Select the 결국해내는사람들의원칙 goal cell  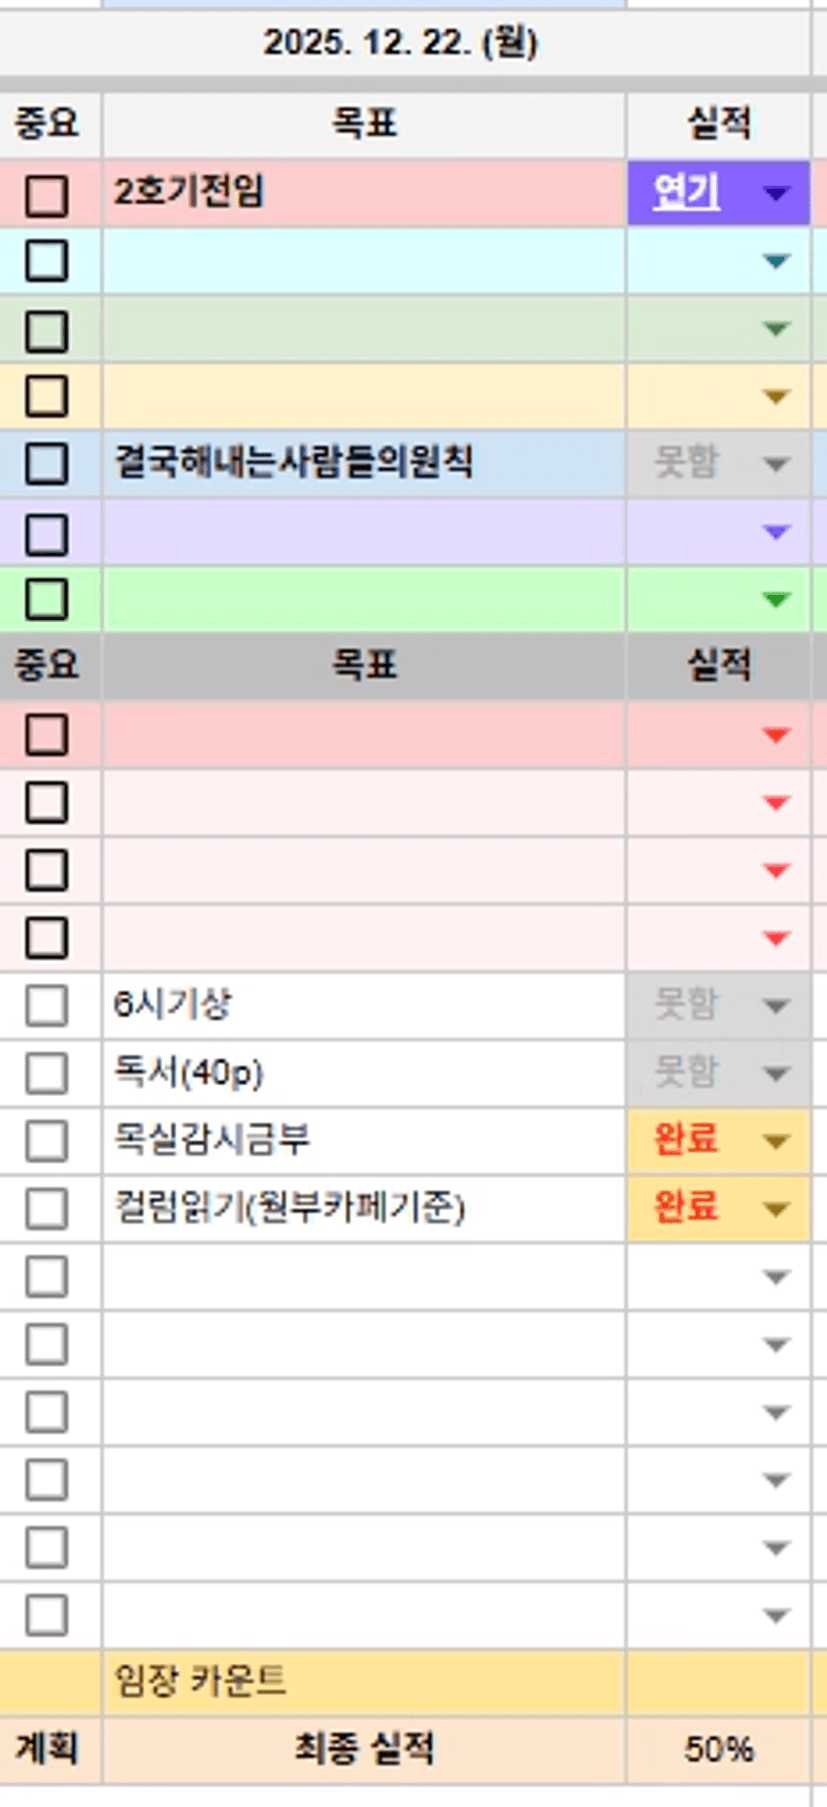[363, 463]
